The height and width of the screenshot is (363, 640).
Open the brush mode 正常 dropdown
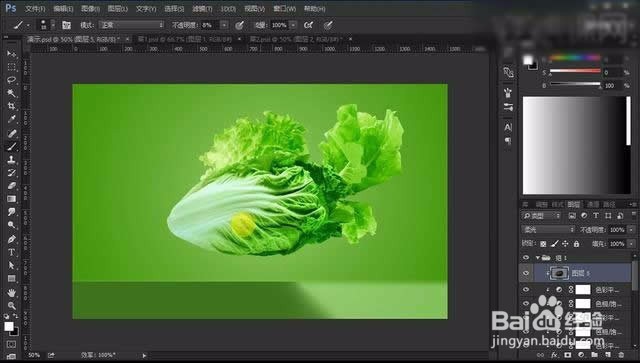coord(131,25)
